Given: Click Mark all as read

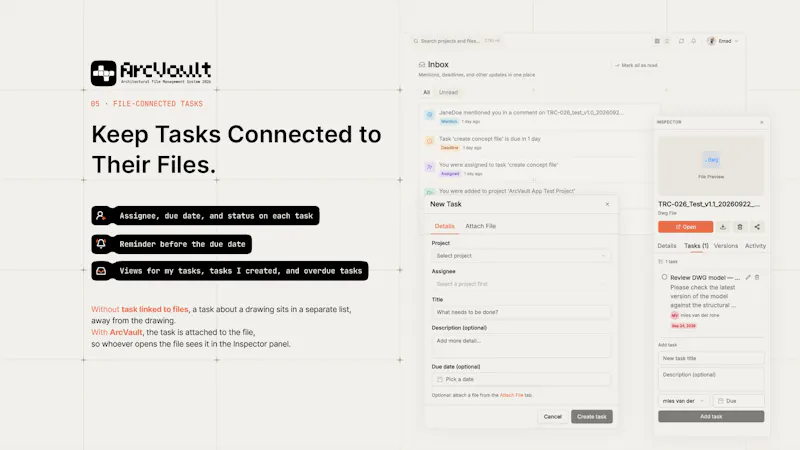Looking at the screenshot, I should (x=636, y=65).
